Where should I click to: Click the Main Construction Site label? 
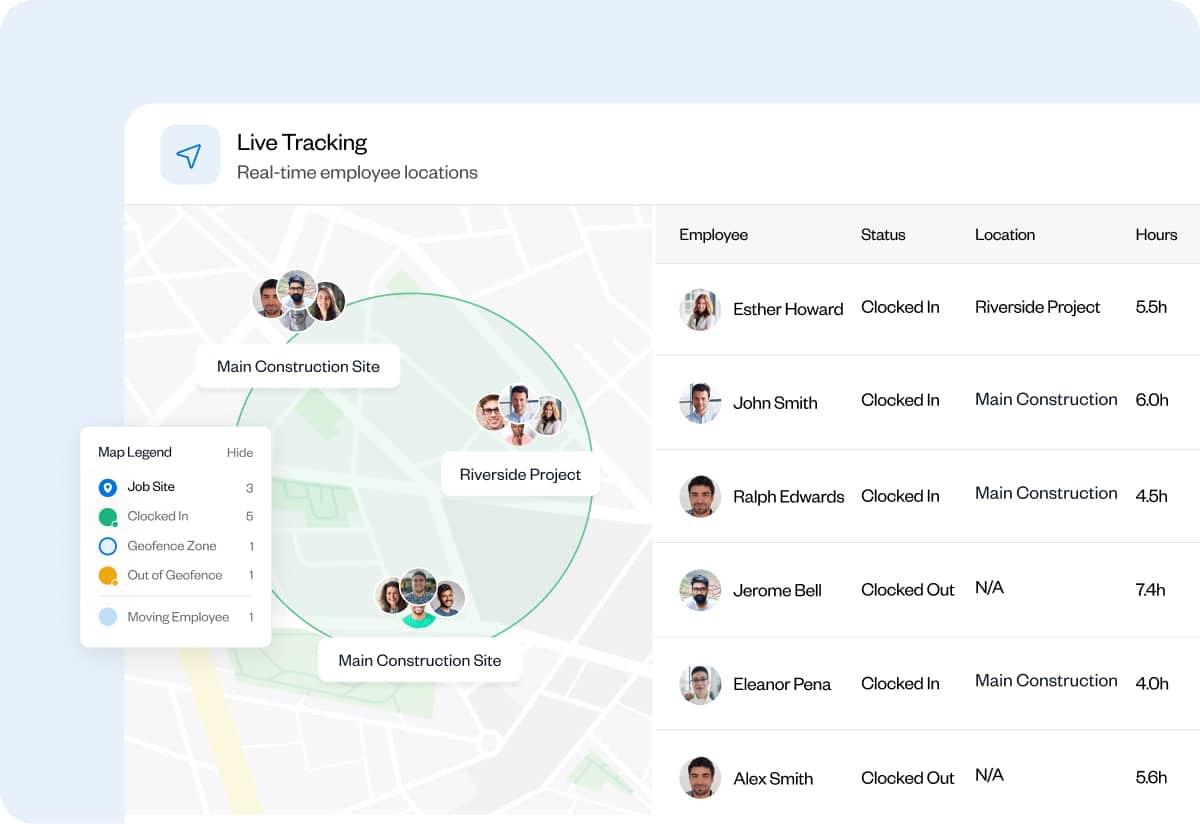(298, 366)
